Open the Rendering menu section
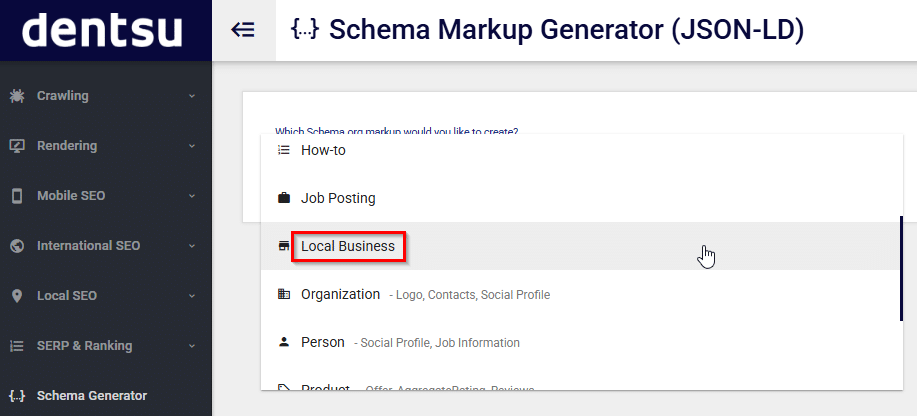The height and width of the screenshot is (416, 917). coord(106,146)
